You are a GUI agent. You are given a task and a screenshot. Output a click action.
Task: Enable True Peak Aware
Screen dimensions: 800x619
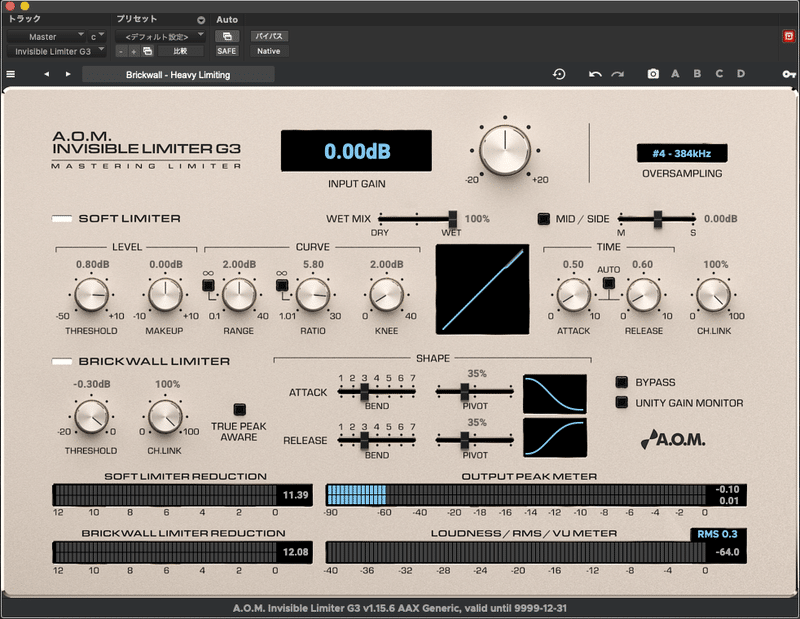[239, 409]
